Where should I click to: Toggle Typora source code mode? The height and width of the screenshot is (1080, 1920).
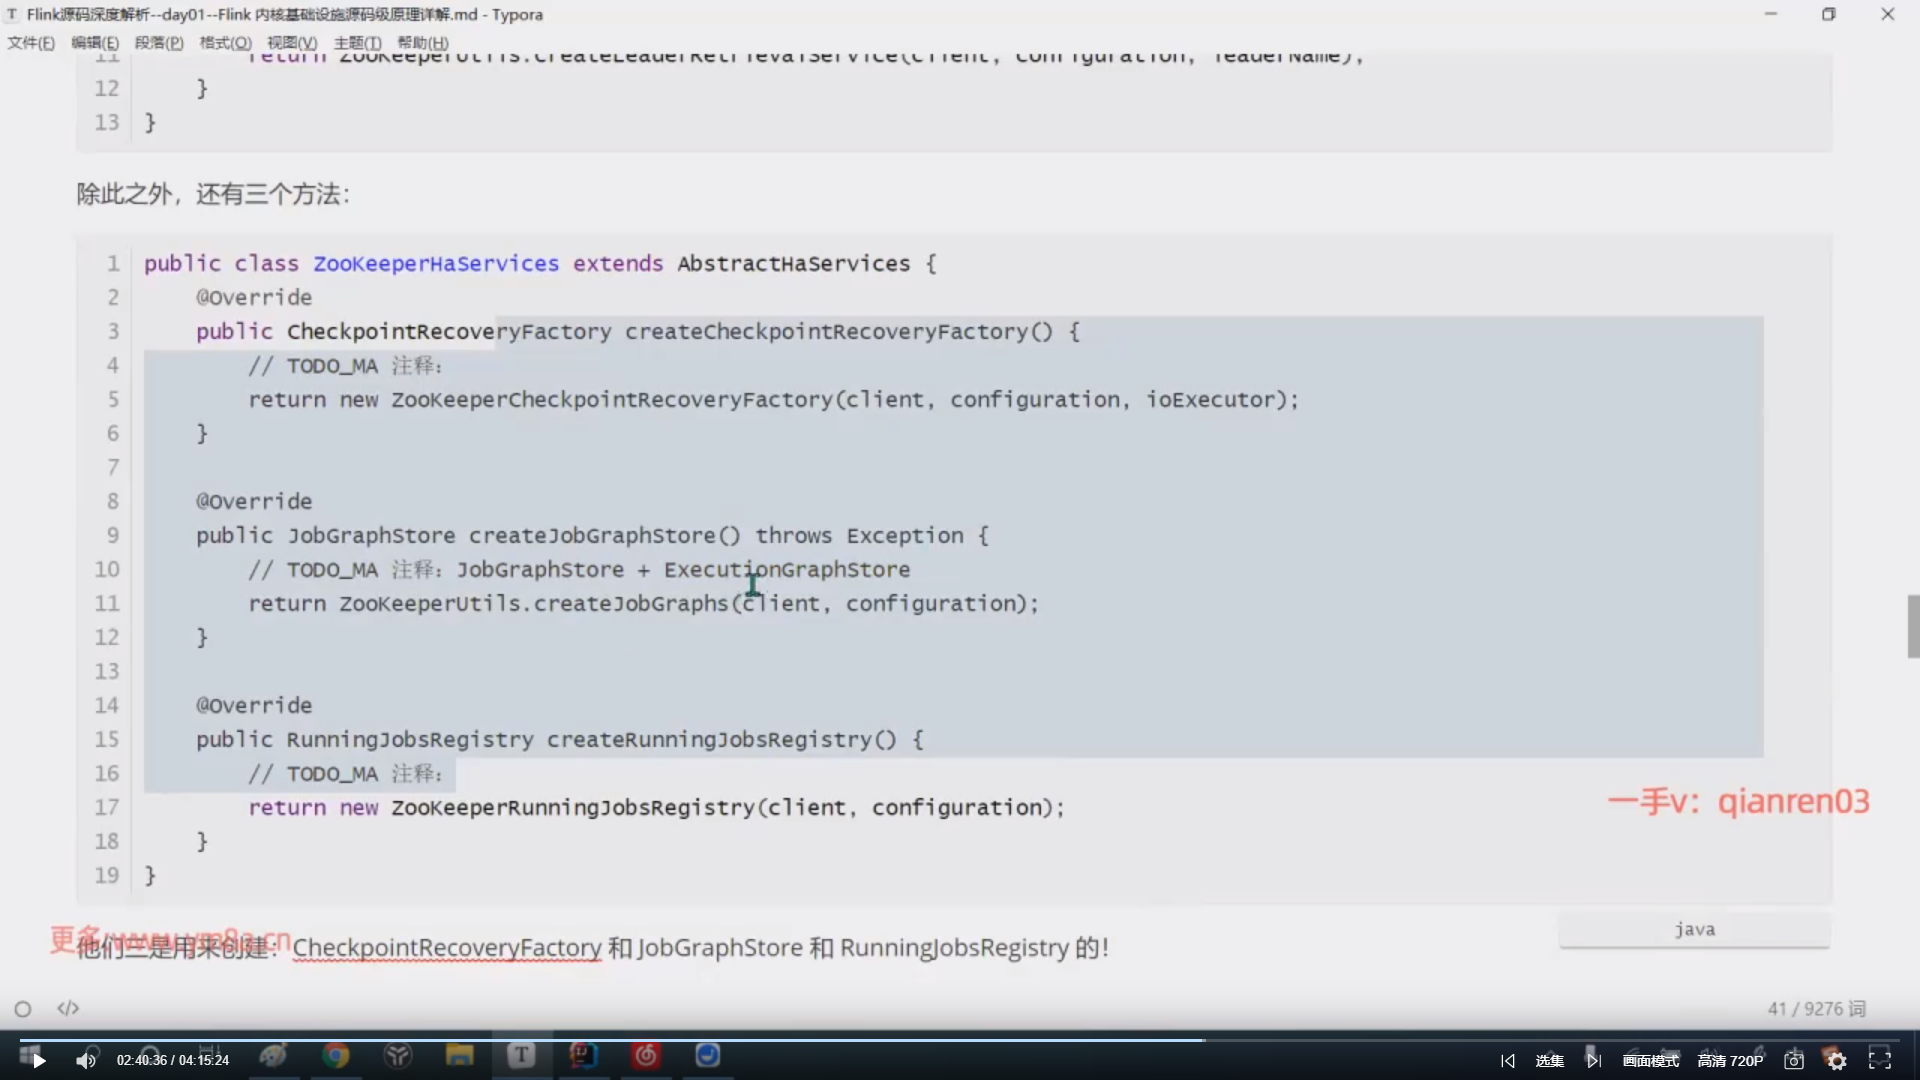[x=68, y=1008]
